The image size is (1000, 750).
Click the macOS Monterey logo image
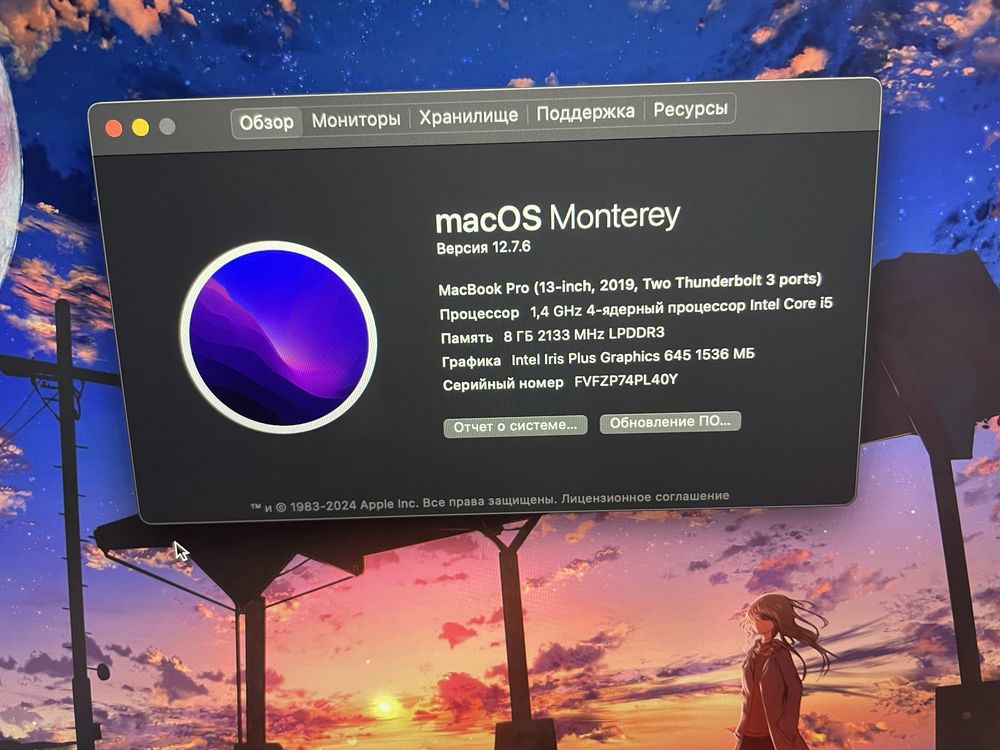tap(279, 337)
